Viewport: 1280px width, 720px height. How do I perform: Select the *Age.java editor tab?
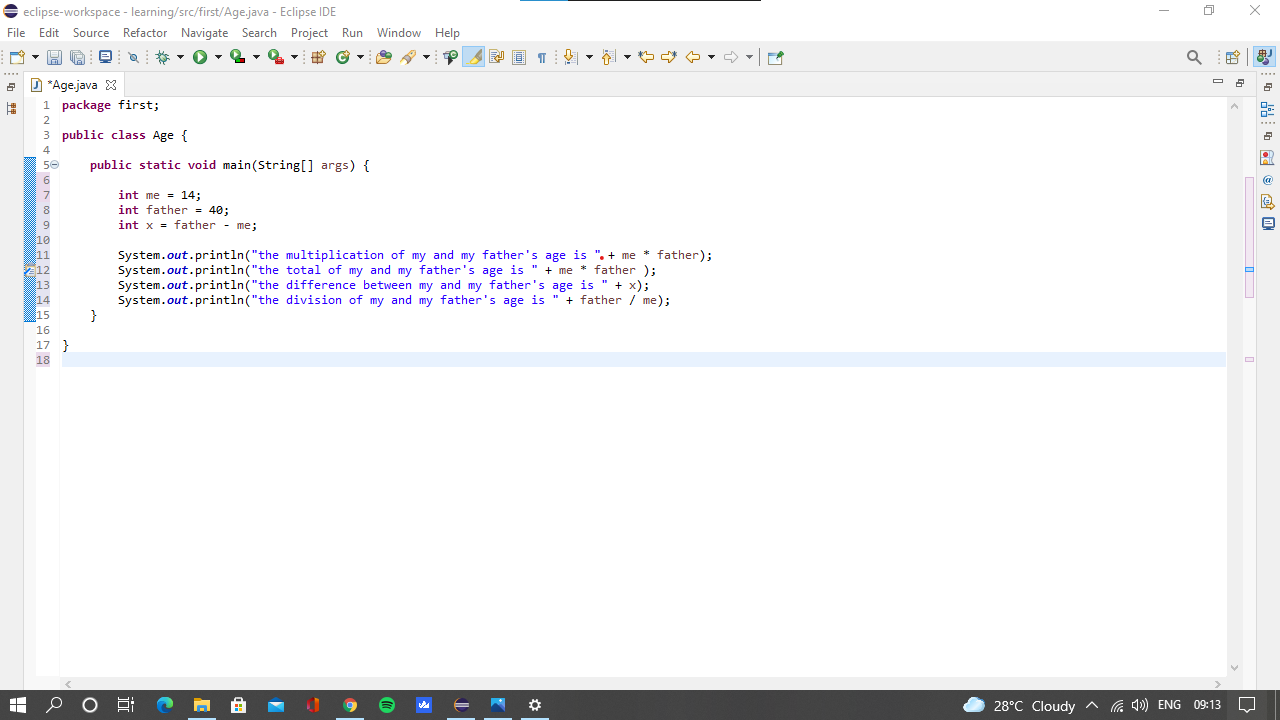click(x=72, y=85)
